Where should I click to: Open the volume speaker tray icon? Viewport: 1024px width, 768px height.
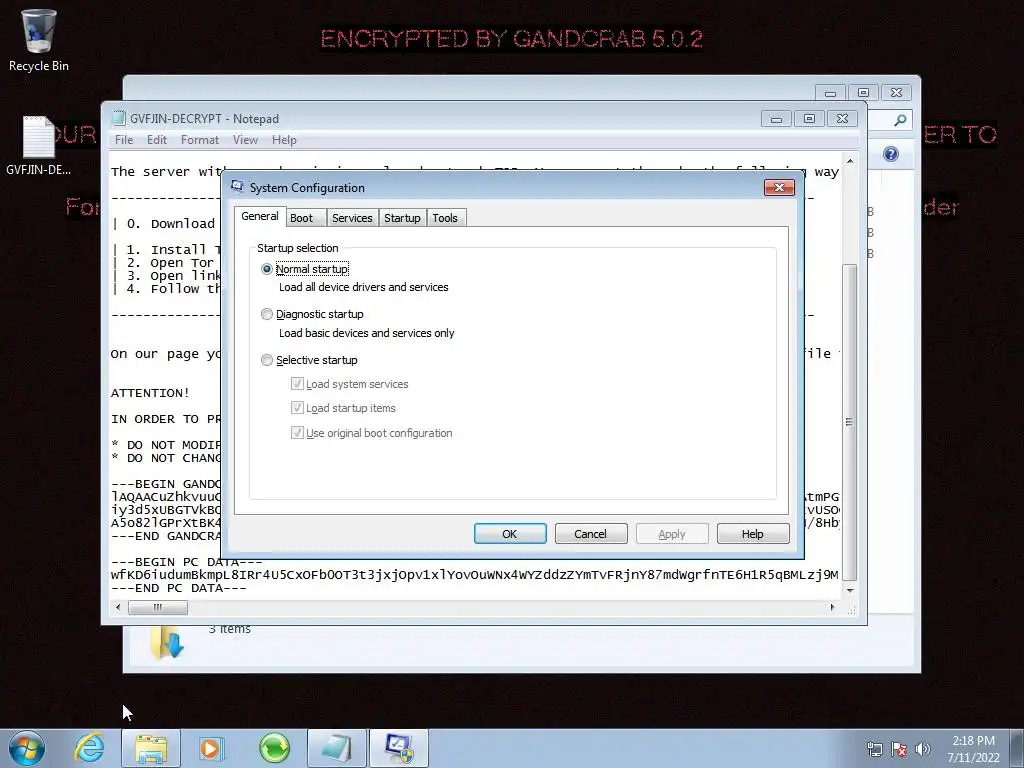923,749
